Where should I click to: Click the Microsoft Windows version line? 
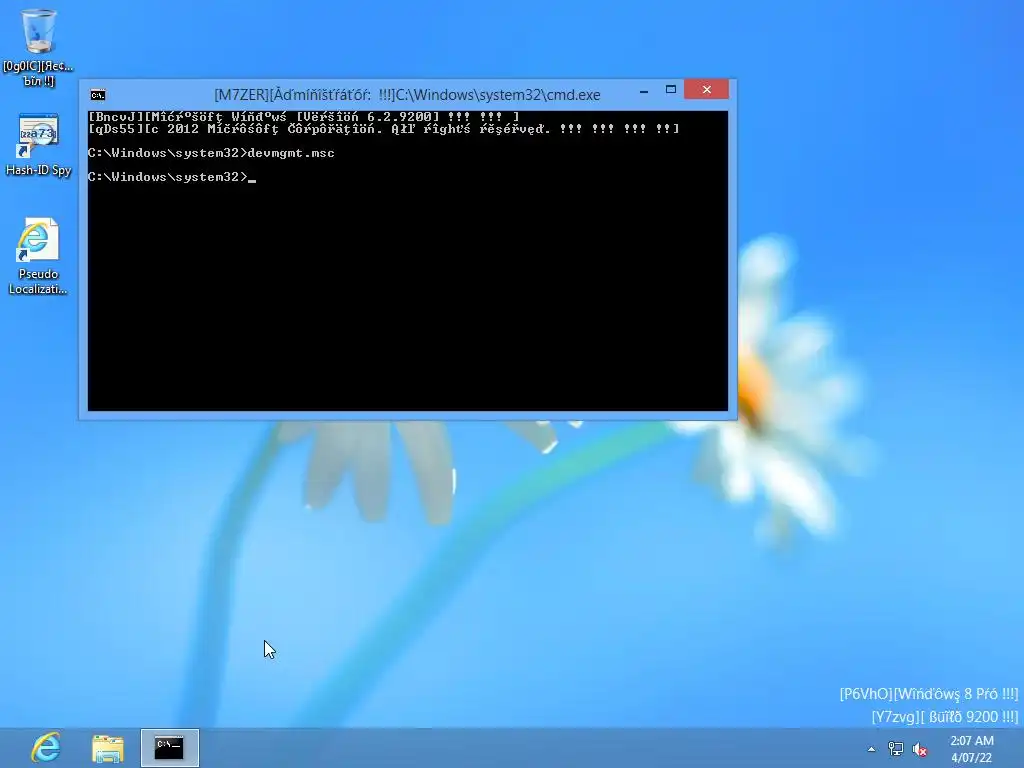pos(304,117)
